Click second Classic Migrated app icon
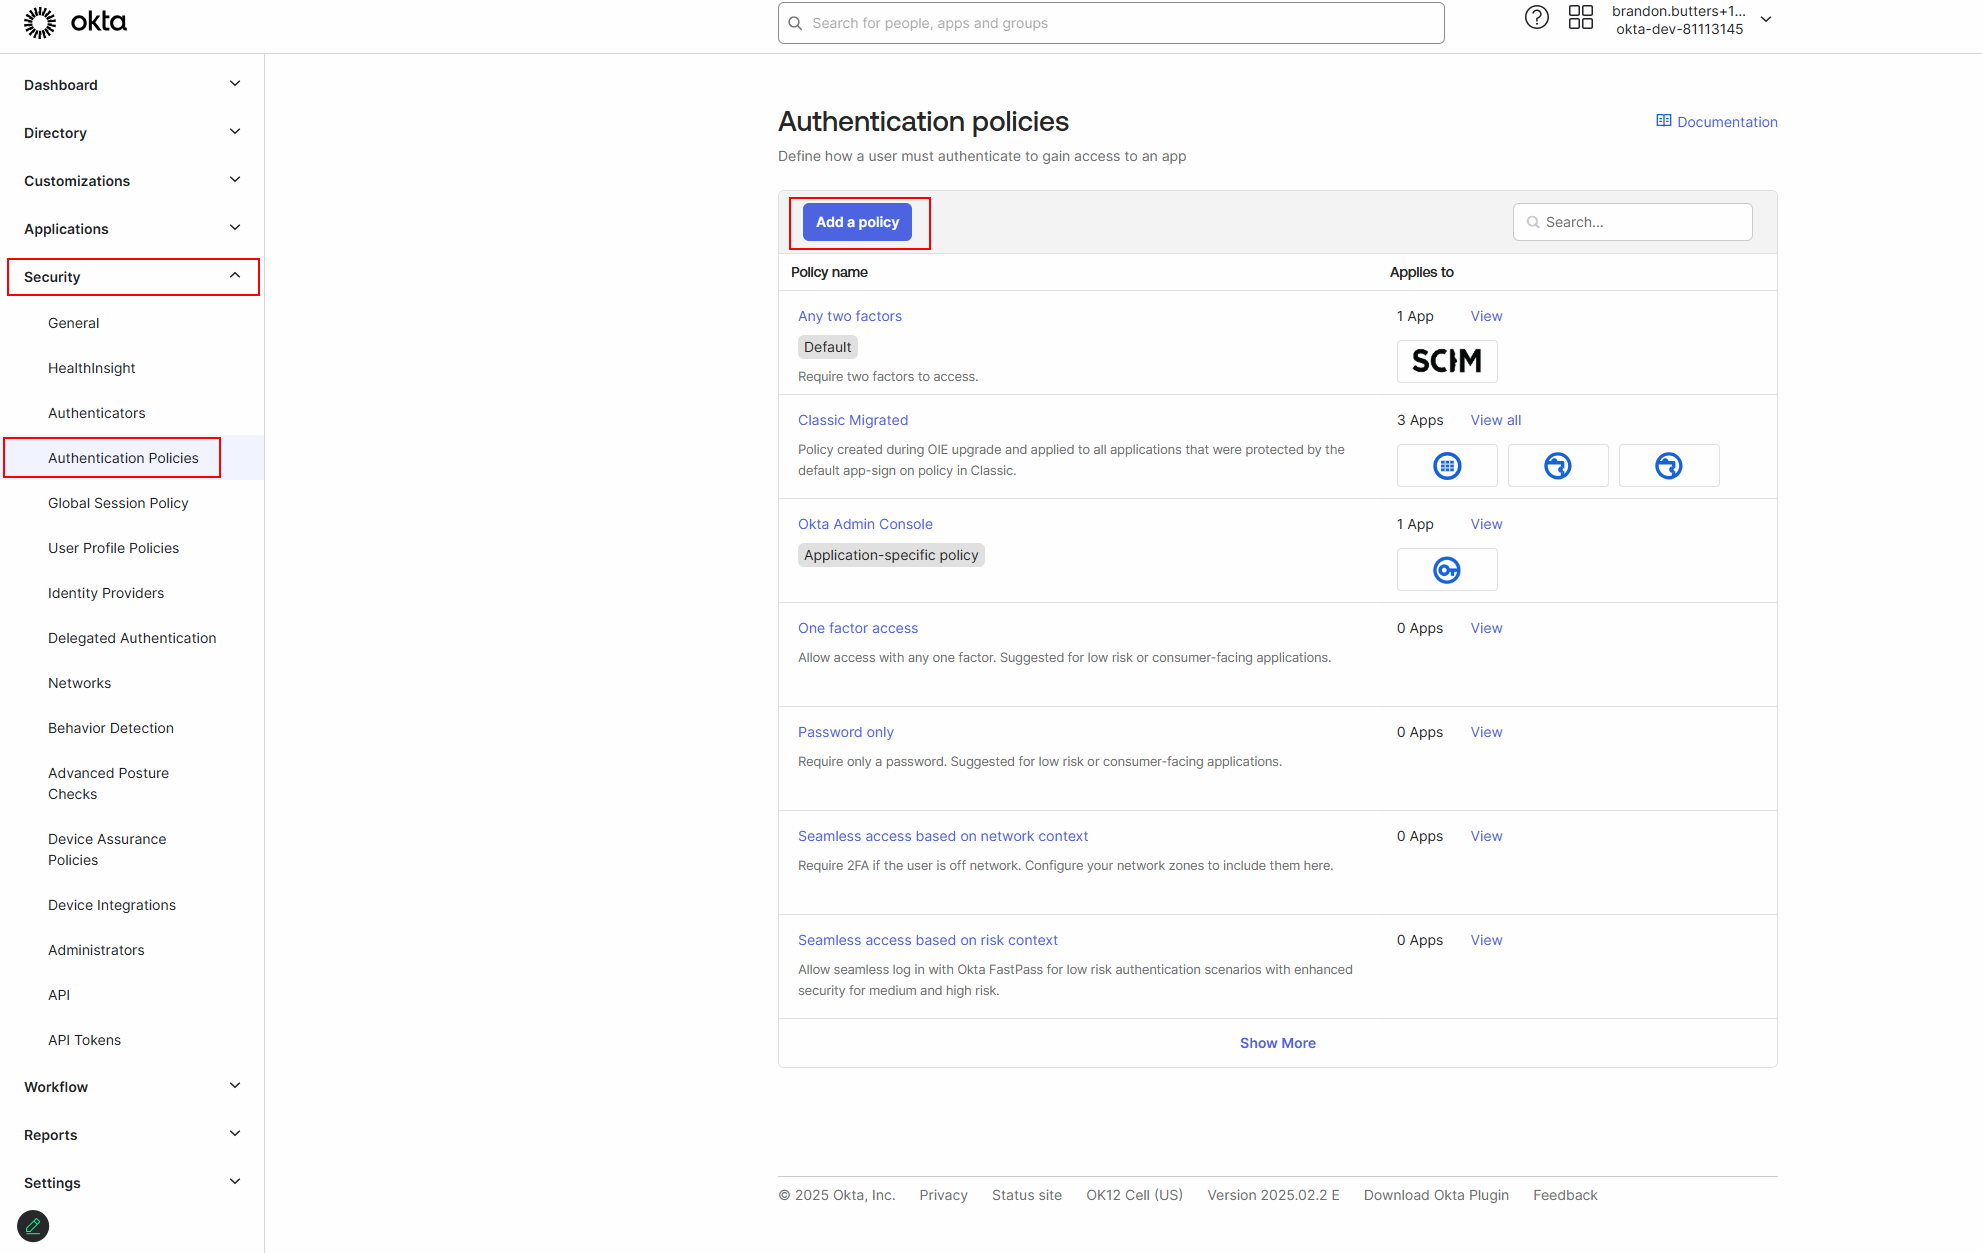The width and height of the screenshot is (1982, 1253). [x=1558, y=466]
